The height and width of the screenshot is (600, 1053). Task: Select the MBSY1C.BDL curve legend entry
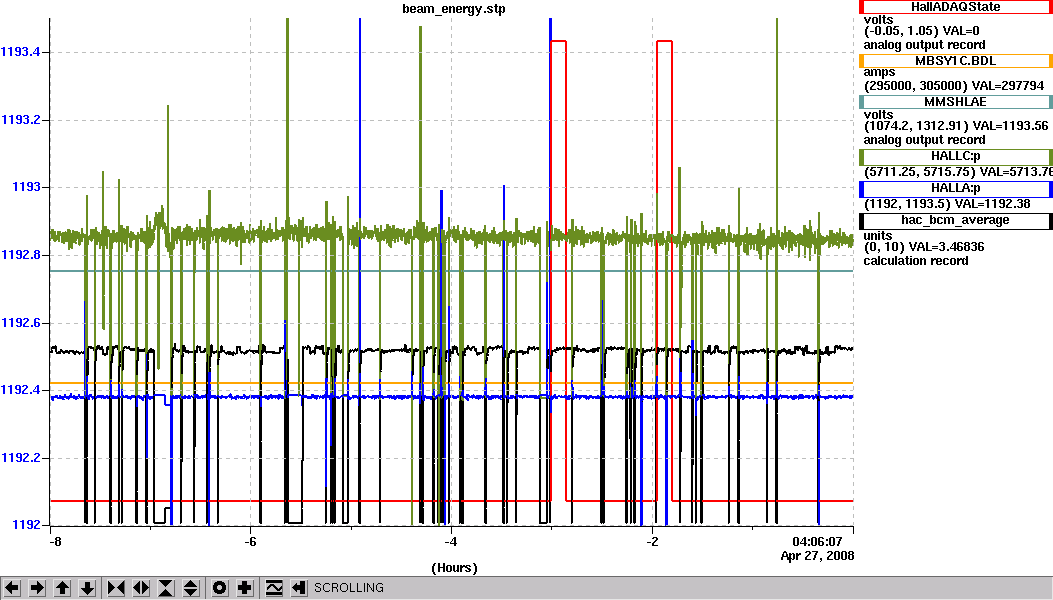[x=955, y=61]
